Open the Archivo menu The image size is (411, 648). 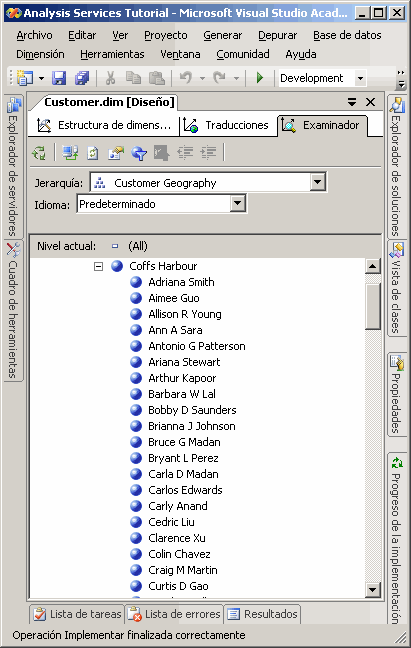(34, 36)
